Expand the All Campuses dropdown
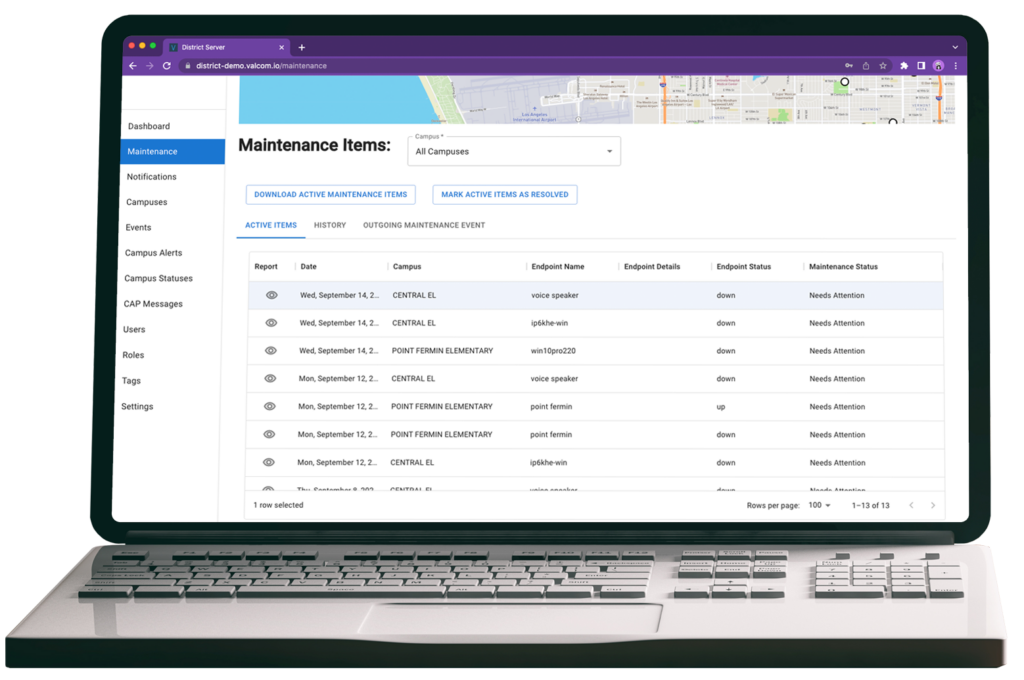The height and width of the screenshot is (680, 1024). pos(514,152)
